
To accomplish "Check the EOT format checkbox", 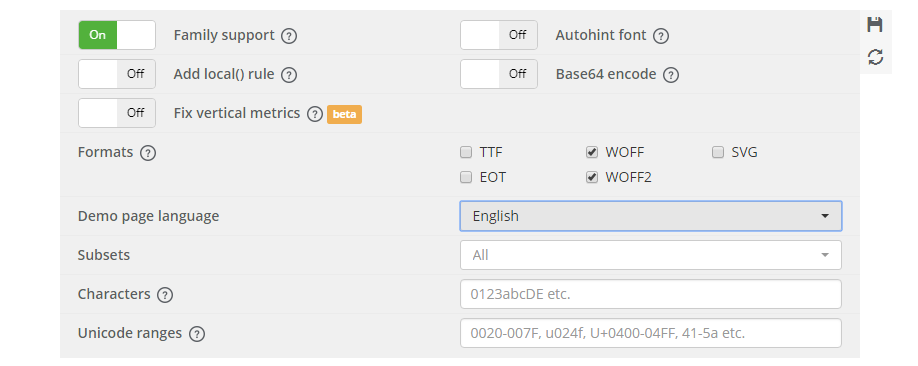I will pyautogui.click(x=466, y=177).
